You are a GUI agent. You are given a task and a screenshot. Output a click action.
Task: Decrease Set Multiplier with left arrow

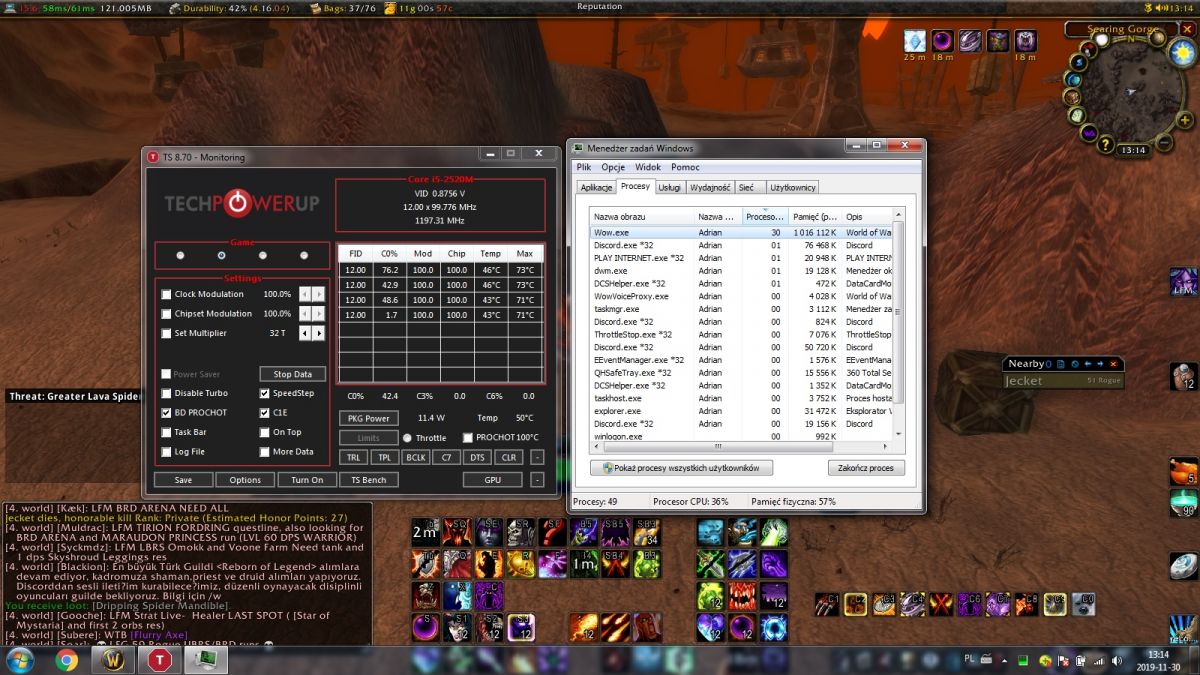click(x=306, y=333)
